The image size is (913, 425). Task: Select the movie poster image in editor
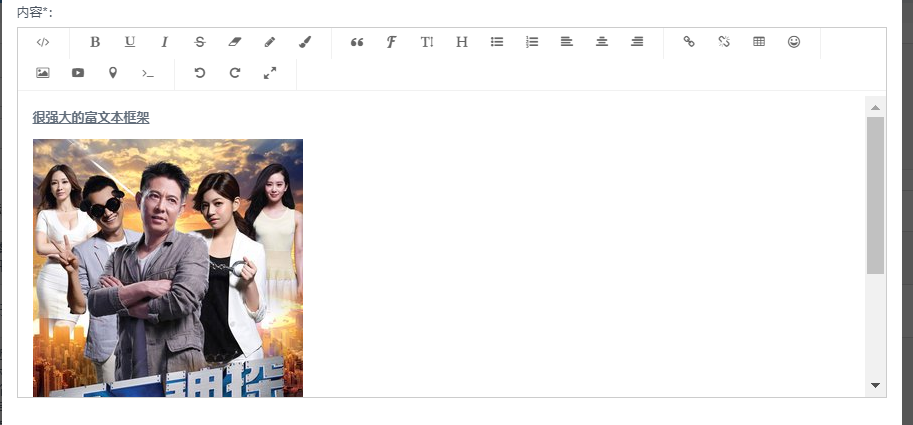coord(168,268)
